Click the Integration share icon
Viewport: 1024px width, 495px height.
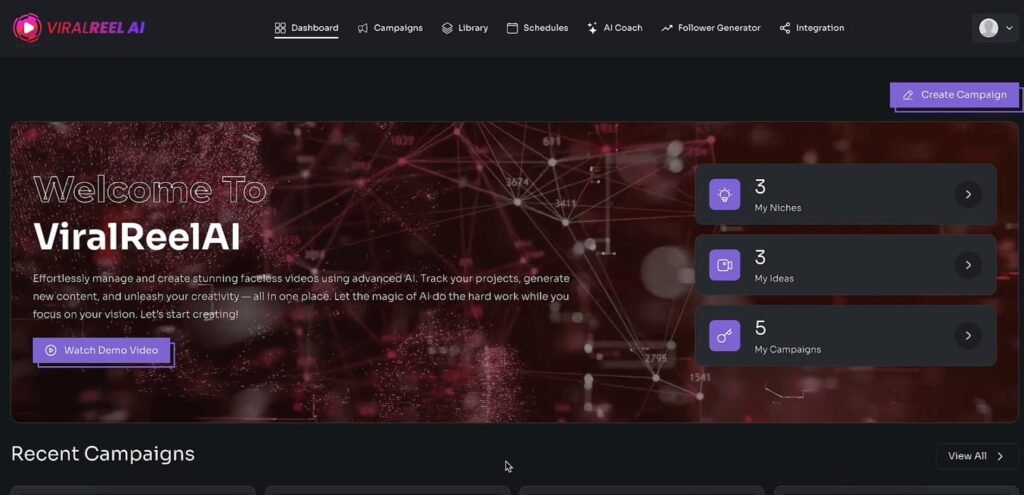point(785,28)
